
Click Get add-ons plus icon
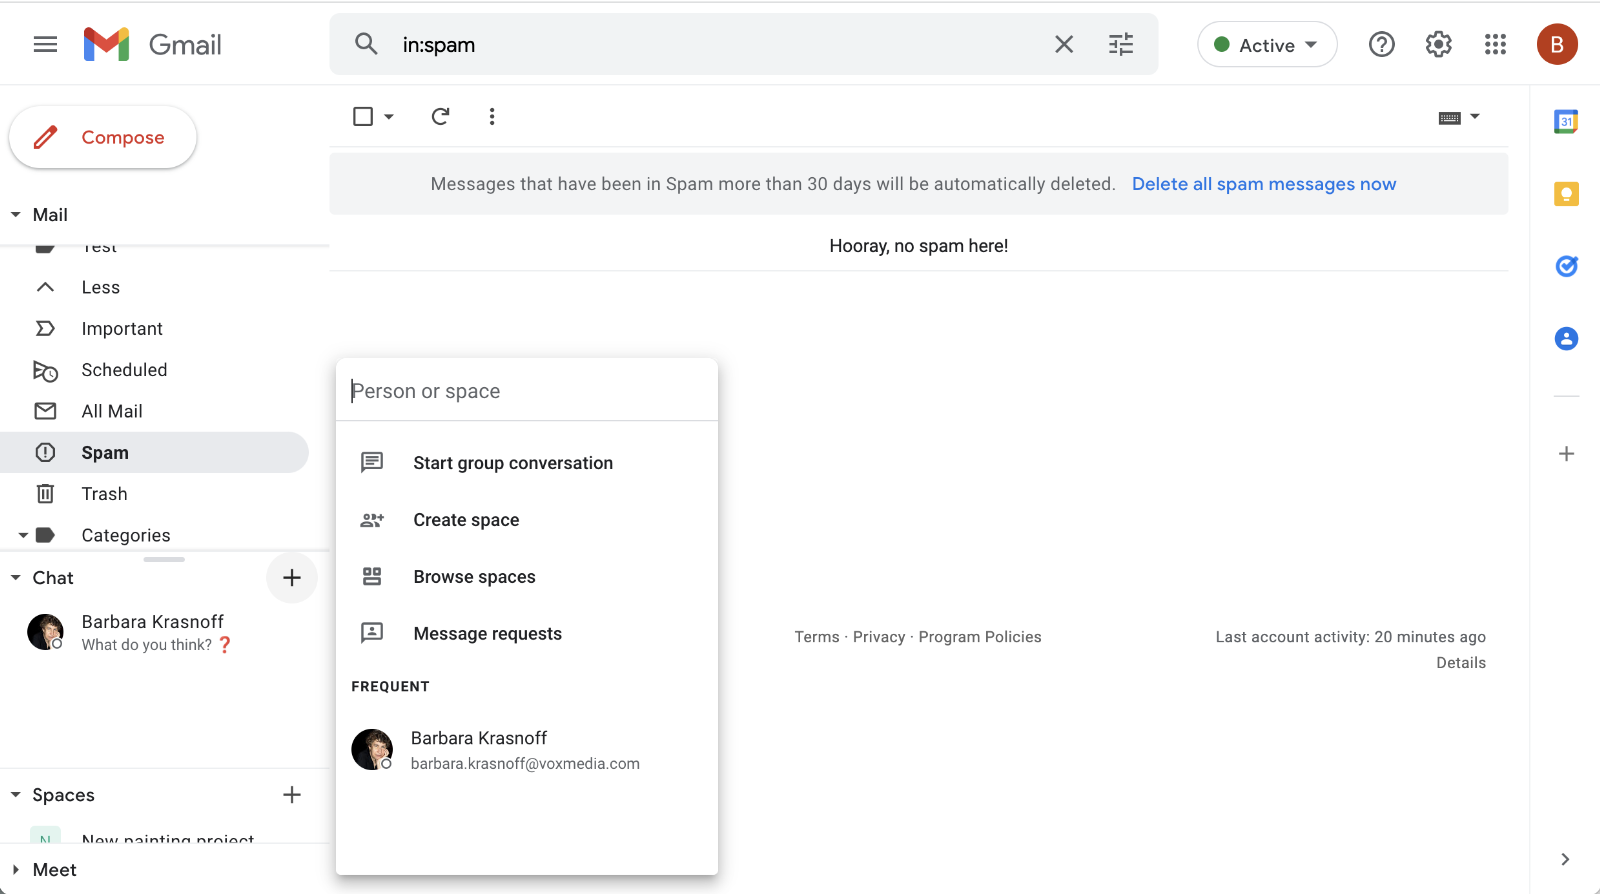tap(1567, 454)
